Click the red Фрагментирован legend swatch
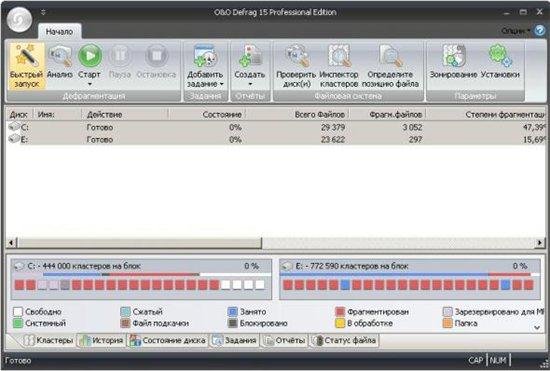Image resolution: width=550 pixels, height=371 pixels. coord(340,311)
